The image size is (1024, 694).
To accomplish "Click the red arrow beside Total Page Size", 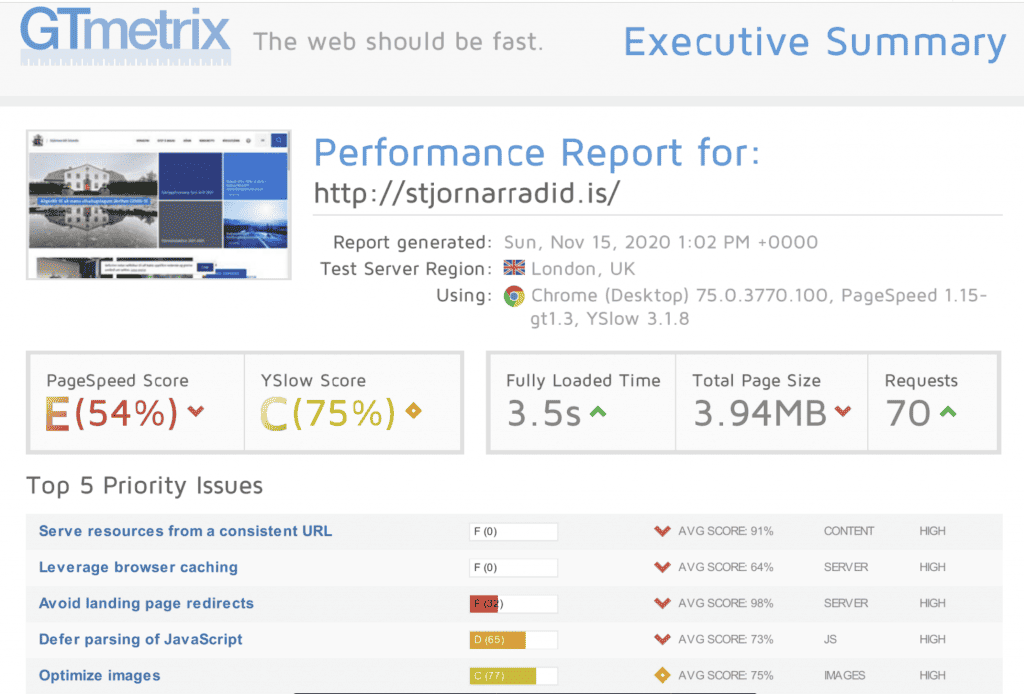I will click(843, 412).
